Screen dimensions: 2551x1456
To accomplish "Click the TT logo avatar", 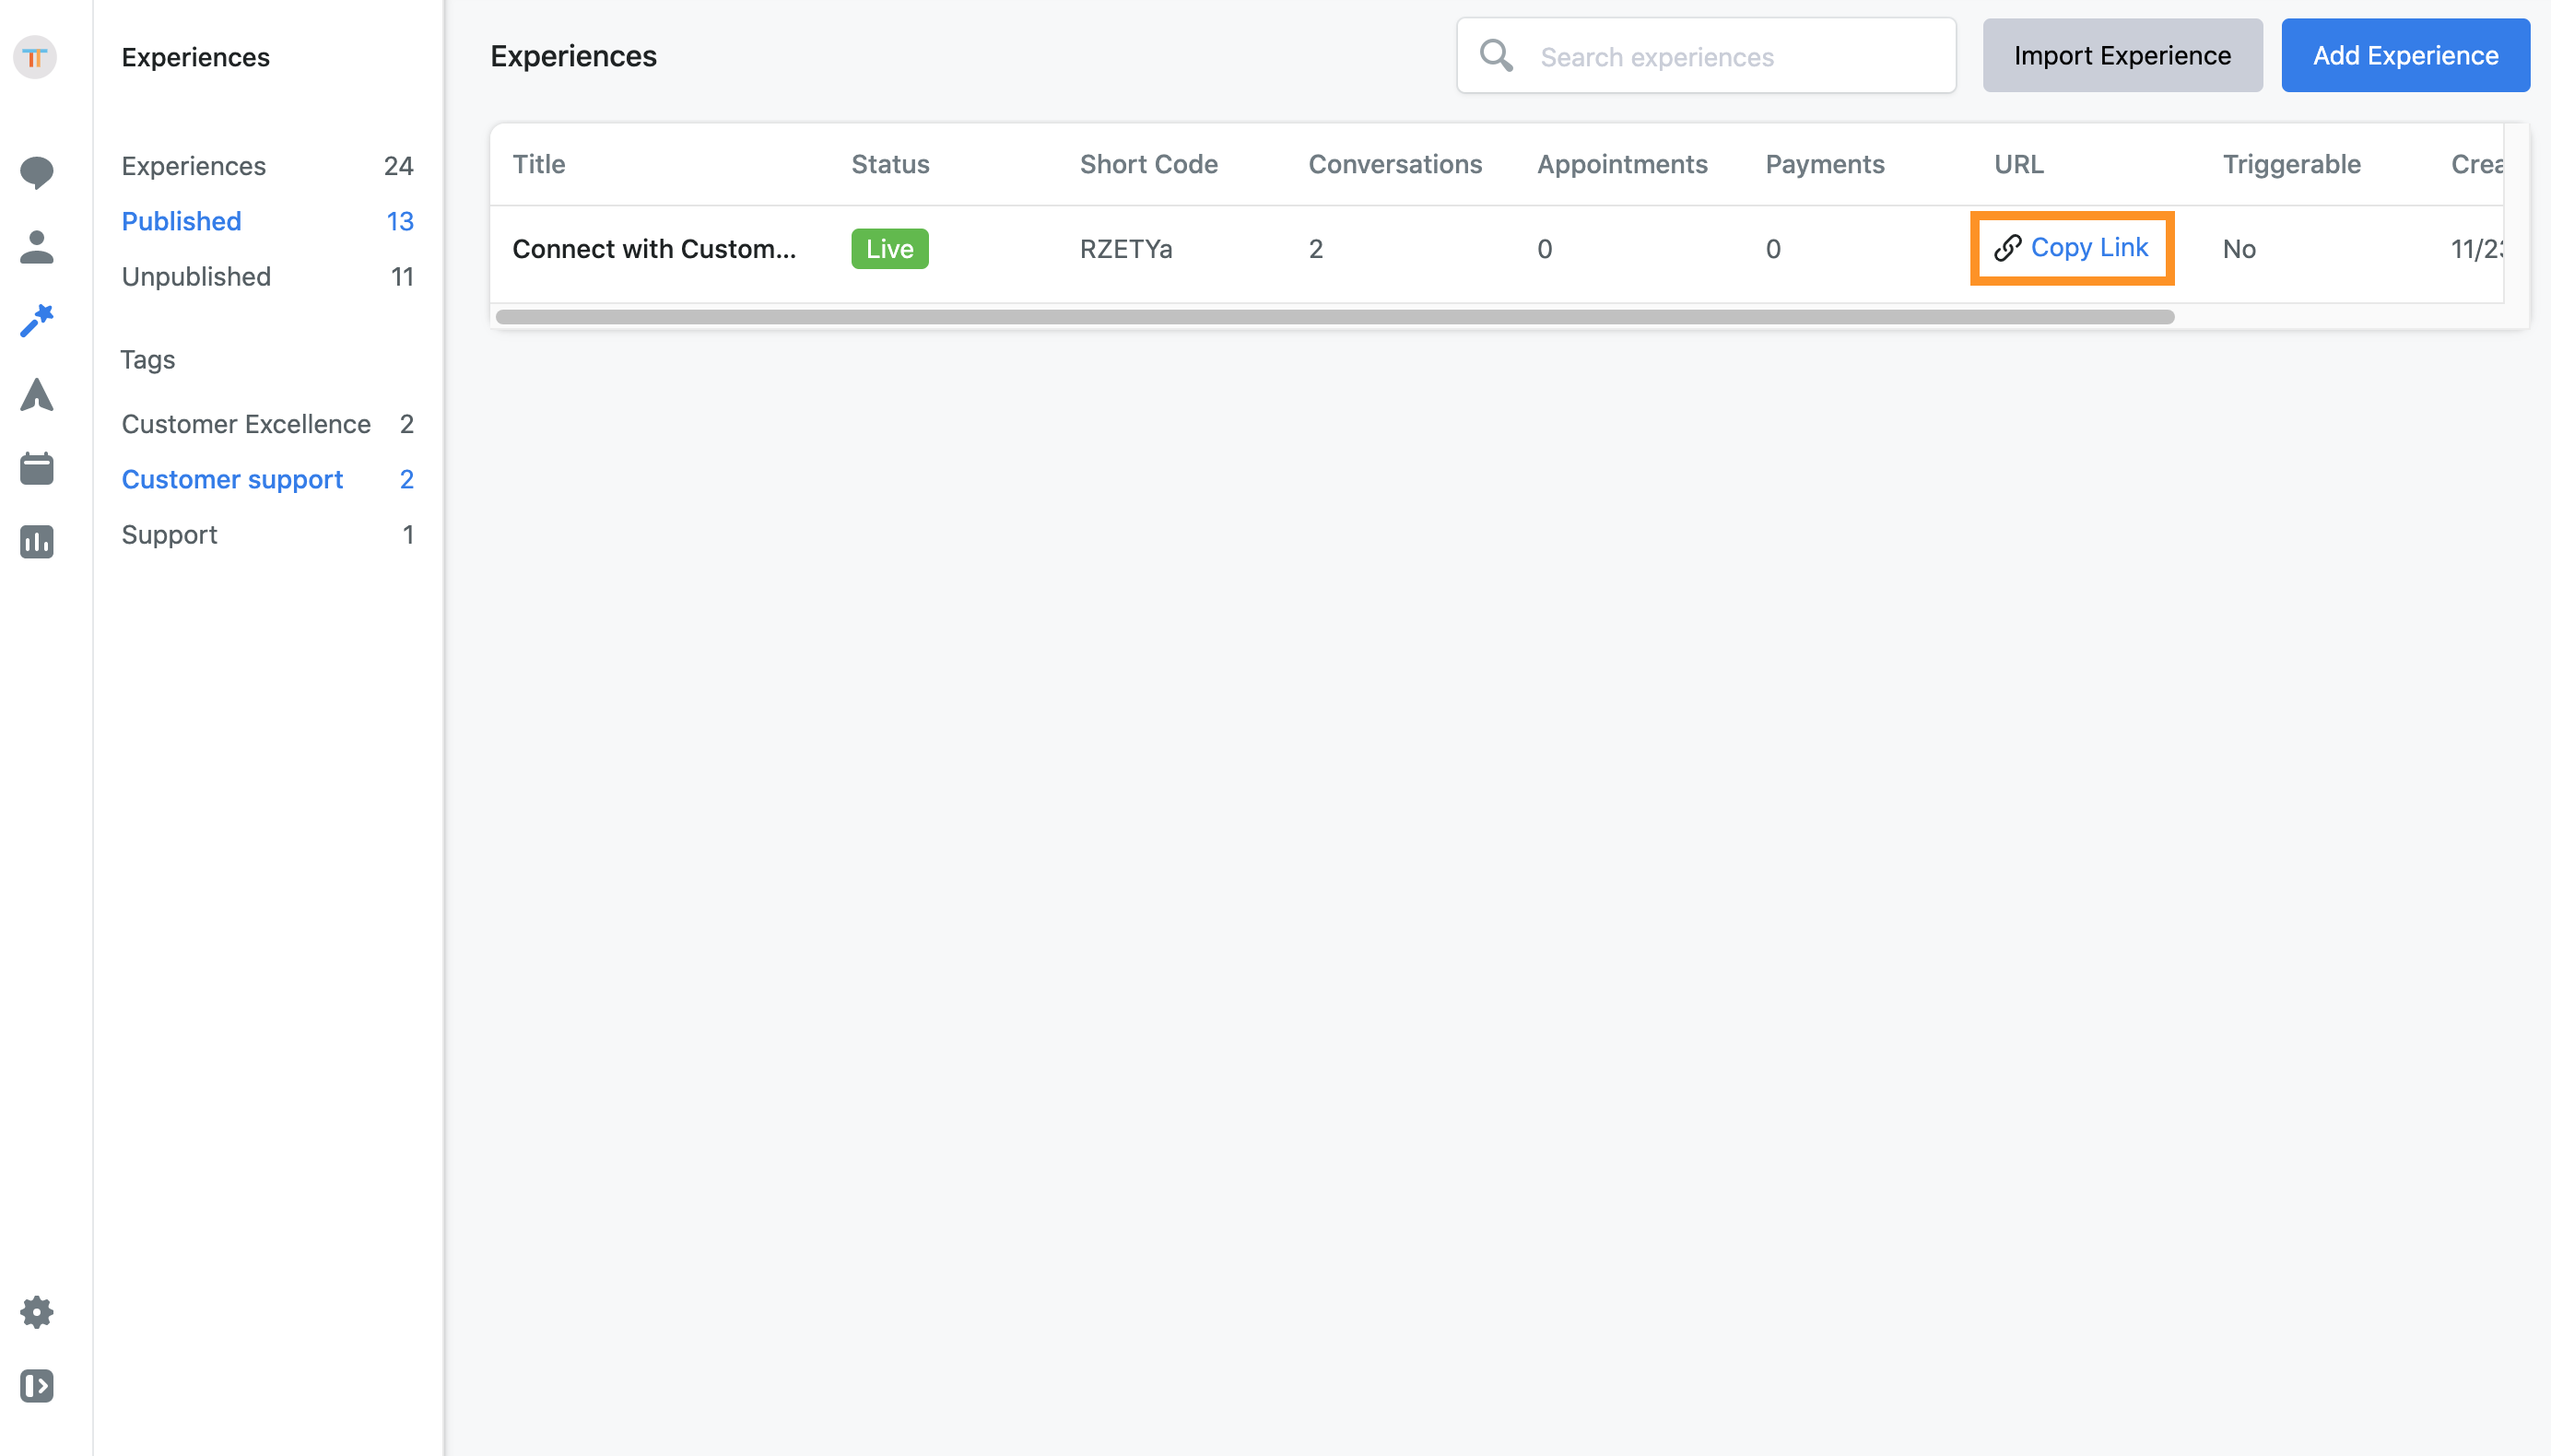I will pyautogui.click(x=35, y=58).
